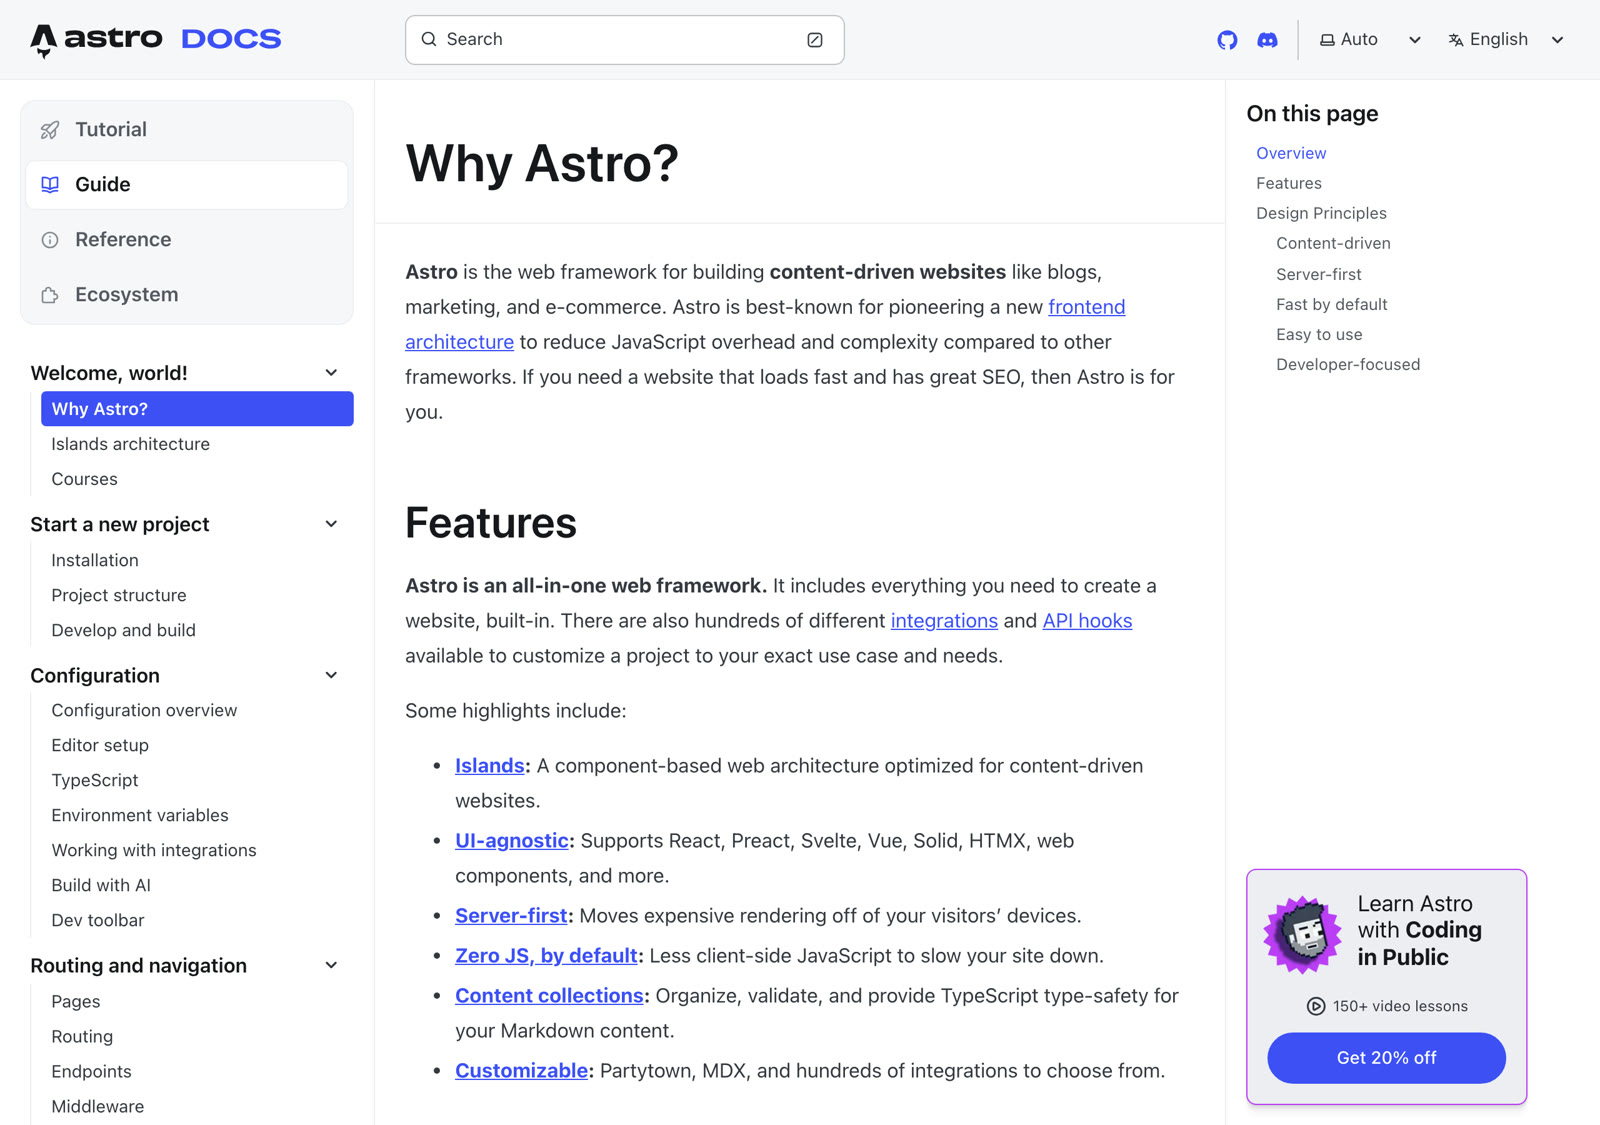Collapse the Welcome, world! section
The height and width of the screenshot is (1125, 1600).
click(x=331, y=373)
